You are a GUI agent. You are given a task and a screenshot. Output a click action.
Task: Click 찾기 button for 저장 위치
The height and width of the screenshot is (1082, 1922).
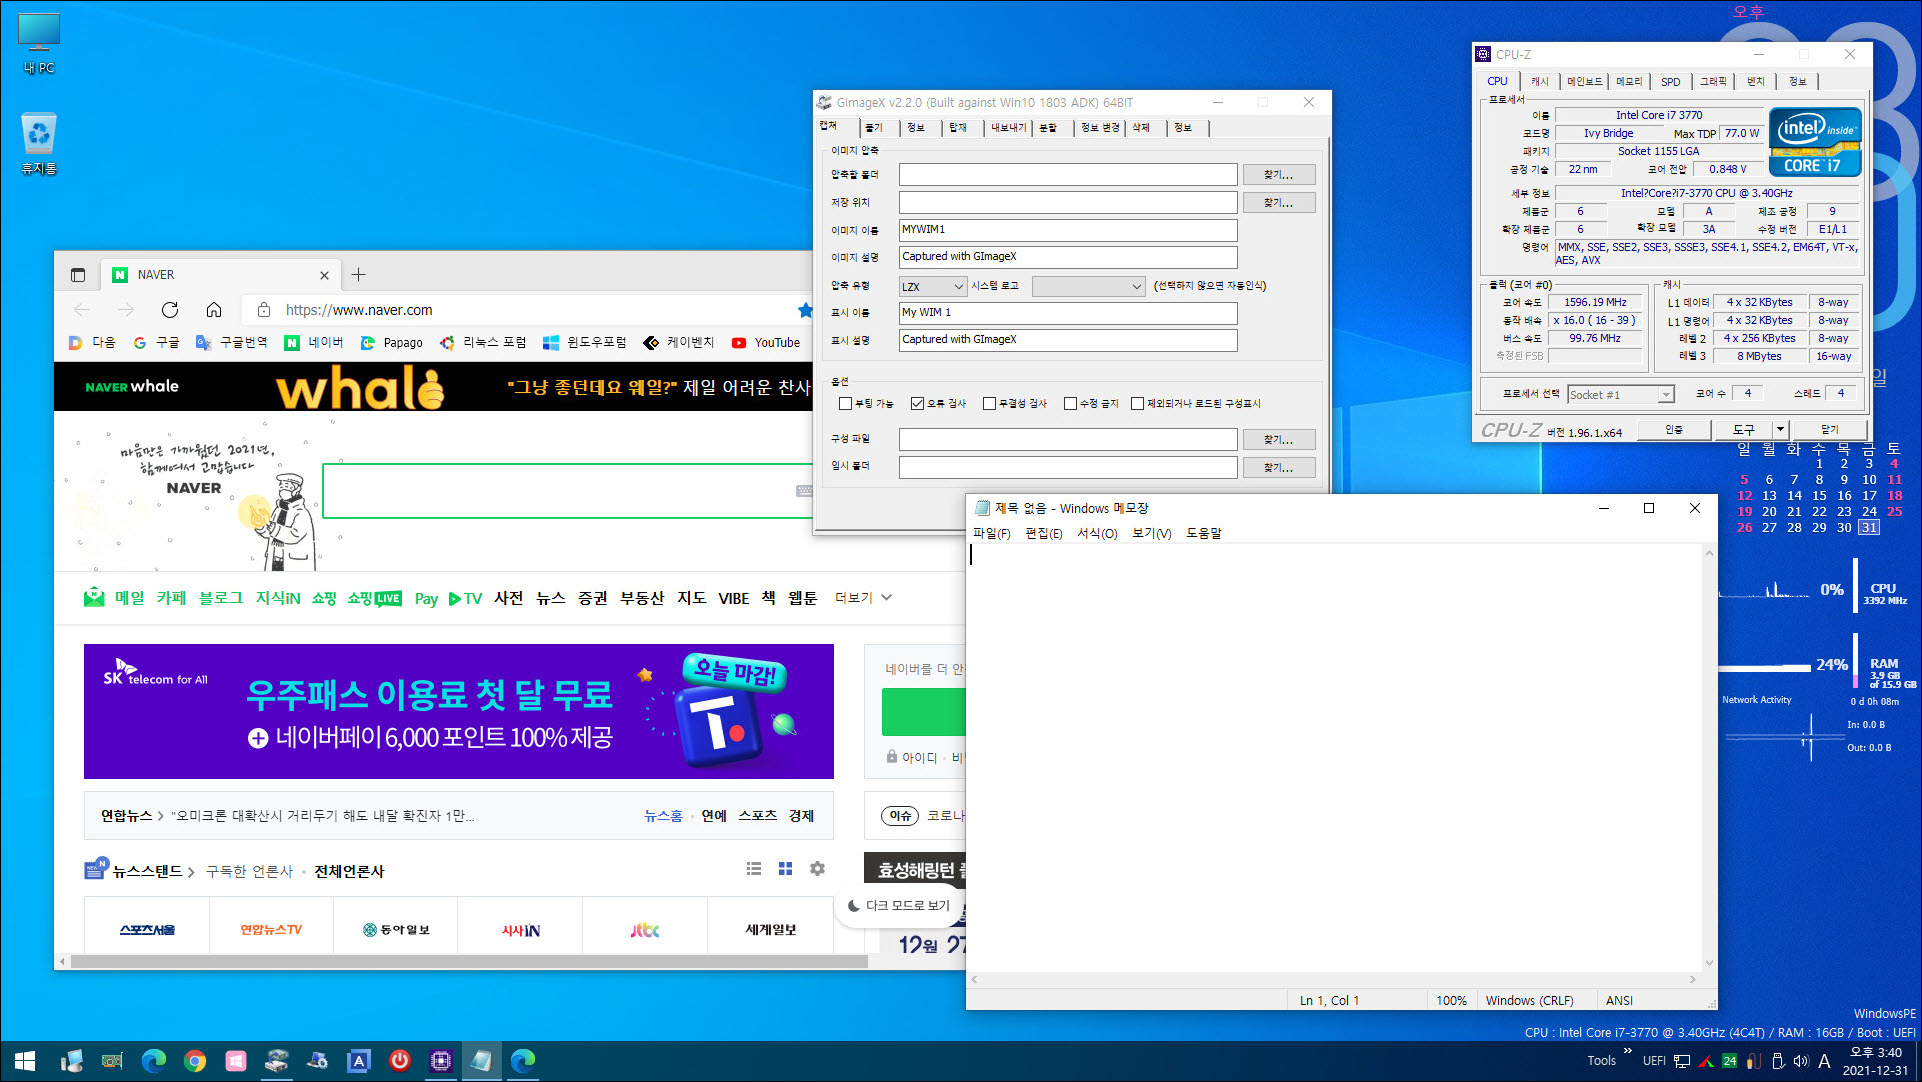tap(1278, 203)
